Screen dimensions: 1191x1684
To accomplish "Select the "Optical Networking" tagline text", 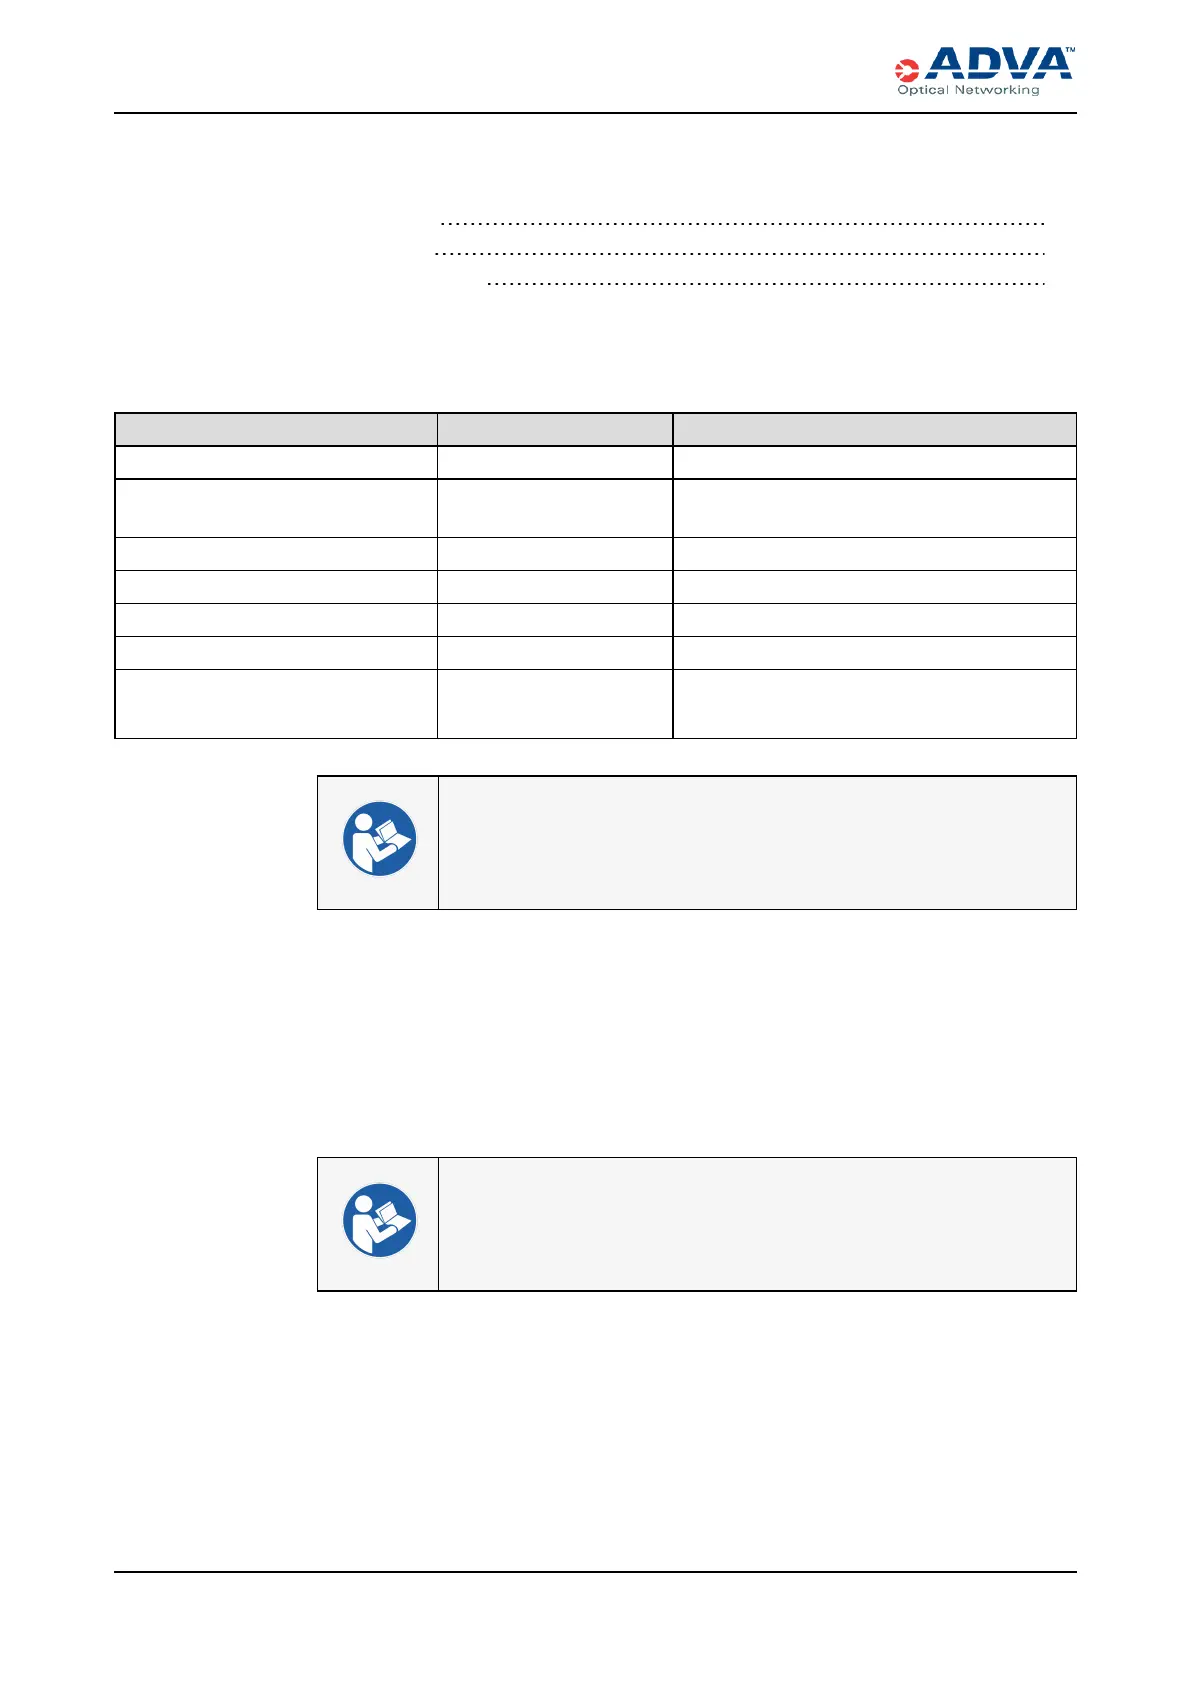I will [x=967, y=90].
